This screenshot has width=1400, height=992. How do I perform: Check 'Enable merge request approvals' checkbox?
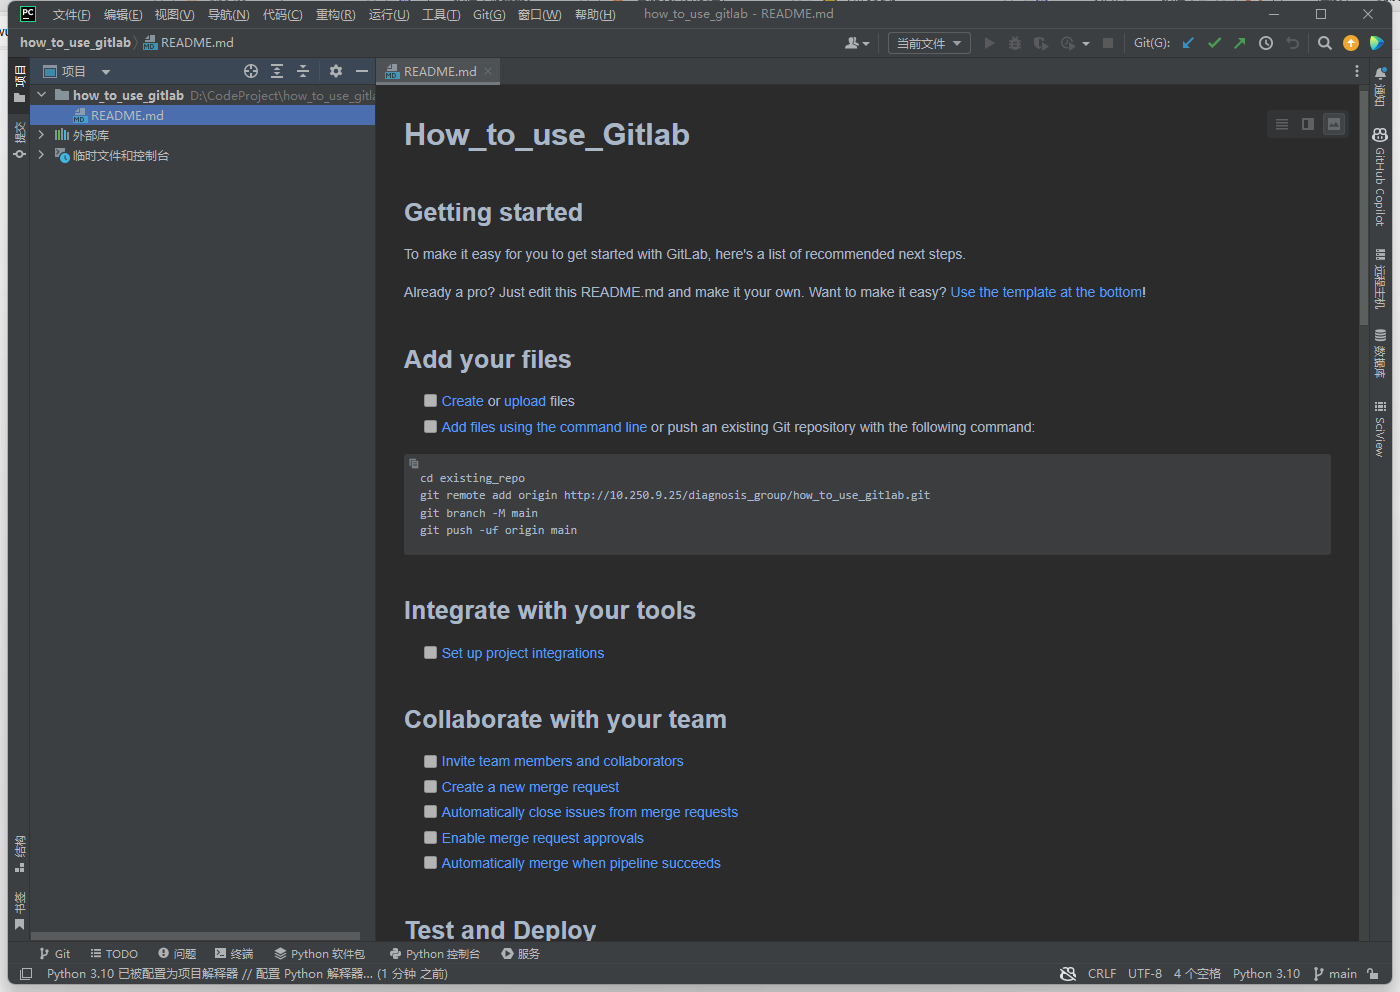(430, 838)
